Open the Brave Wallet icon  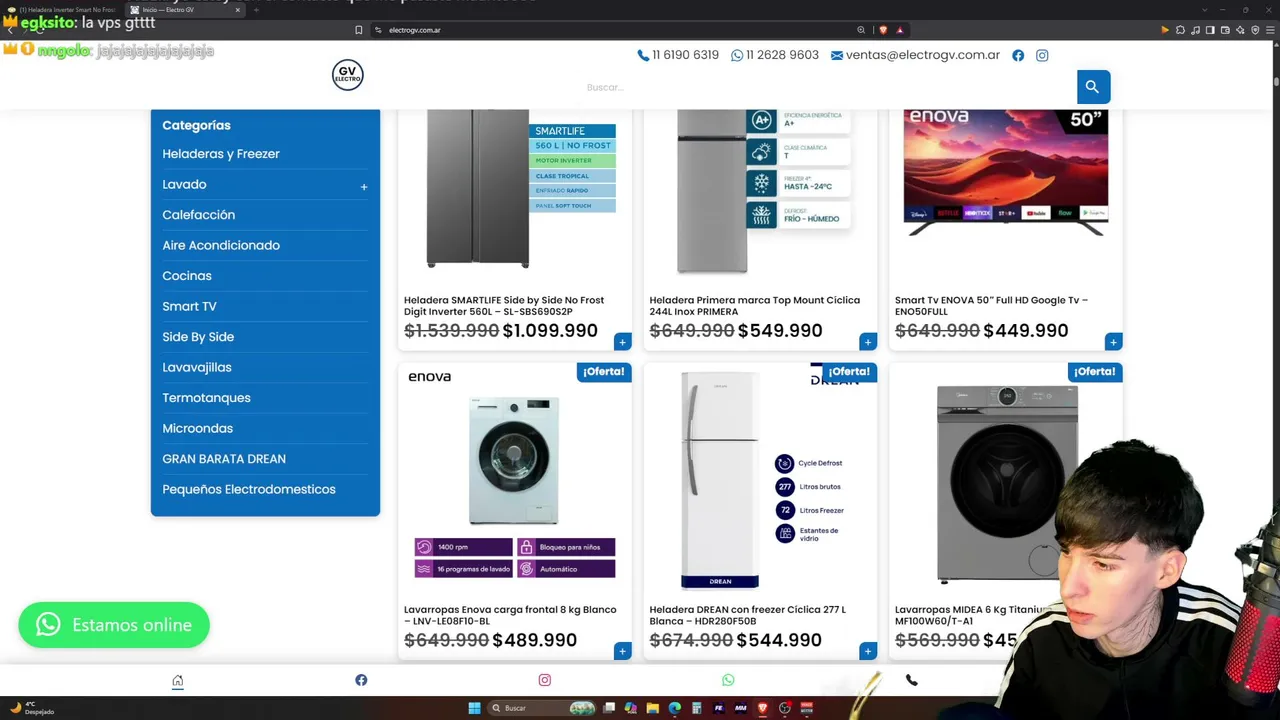[x=1225, y=30]
